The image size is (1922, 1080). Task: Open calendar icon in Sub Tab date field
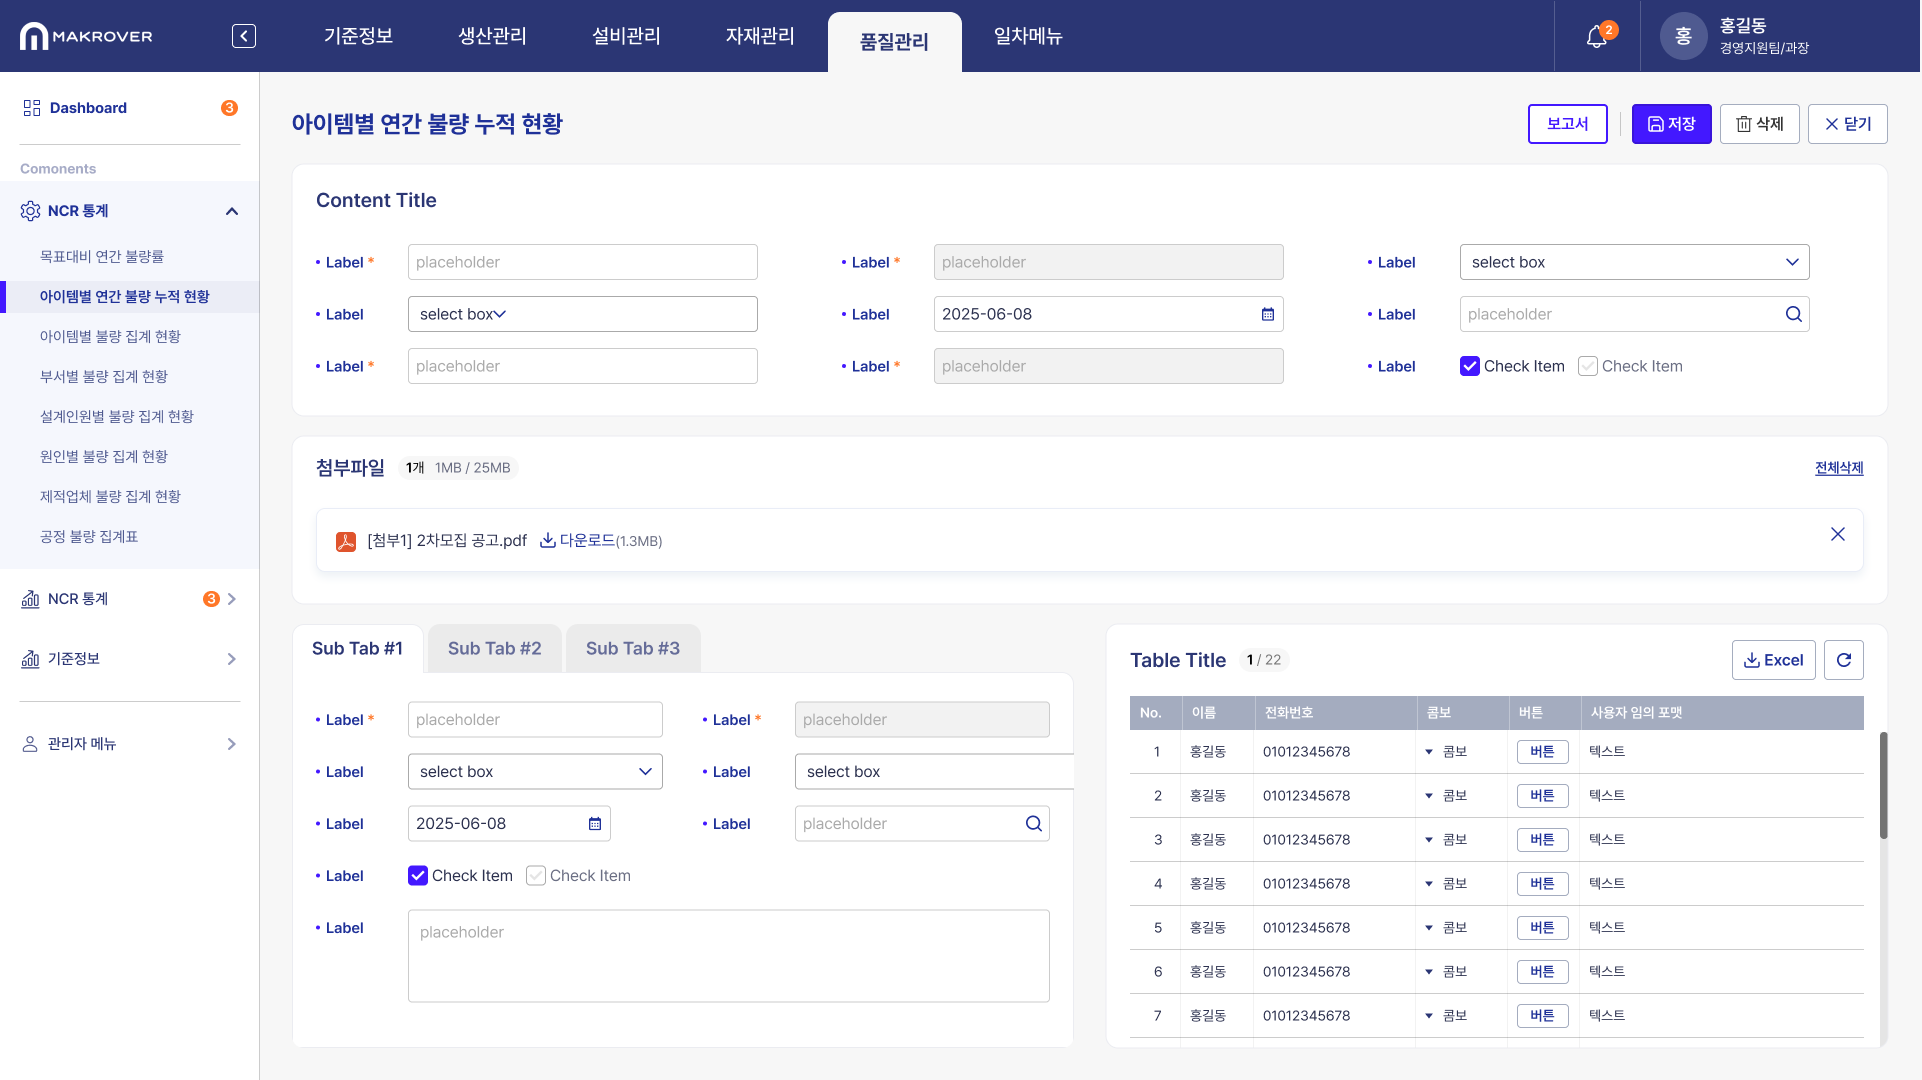pos(594,824)
